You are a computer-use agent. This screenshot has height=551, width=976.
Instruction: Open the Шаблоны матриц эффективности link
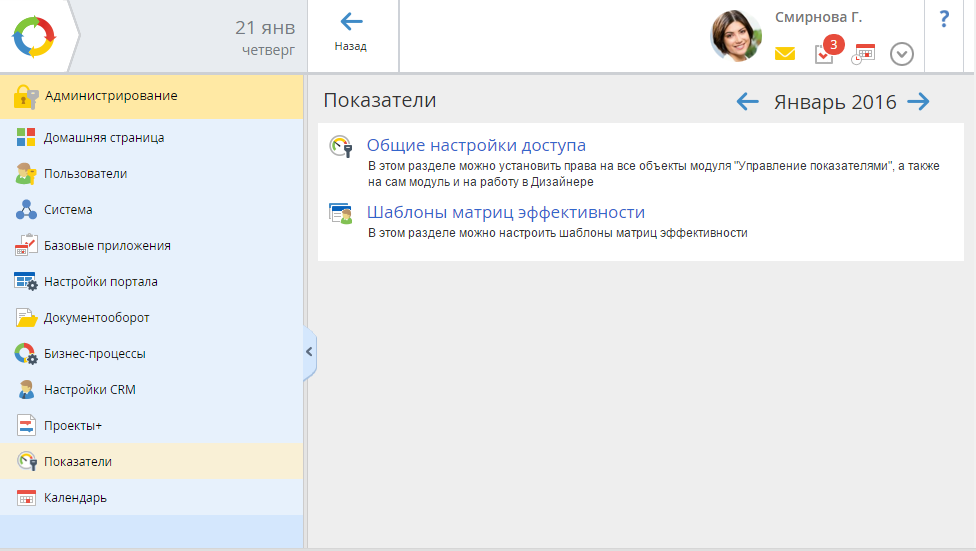[505, 212]
